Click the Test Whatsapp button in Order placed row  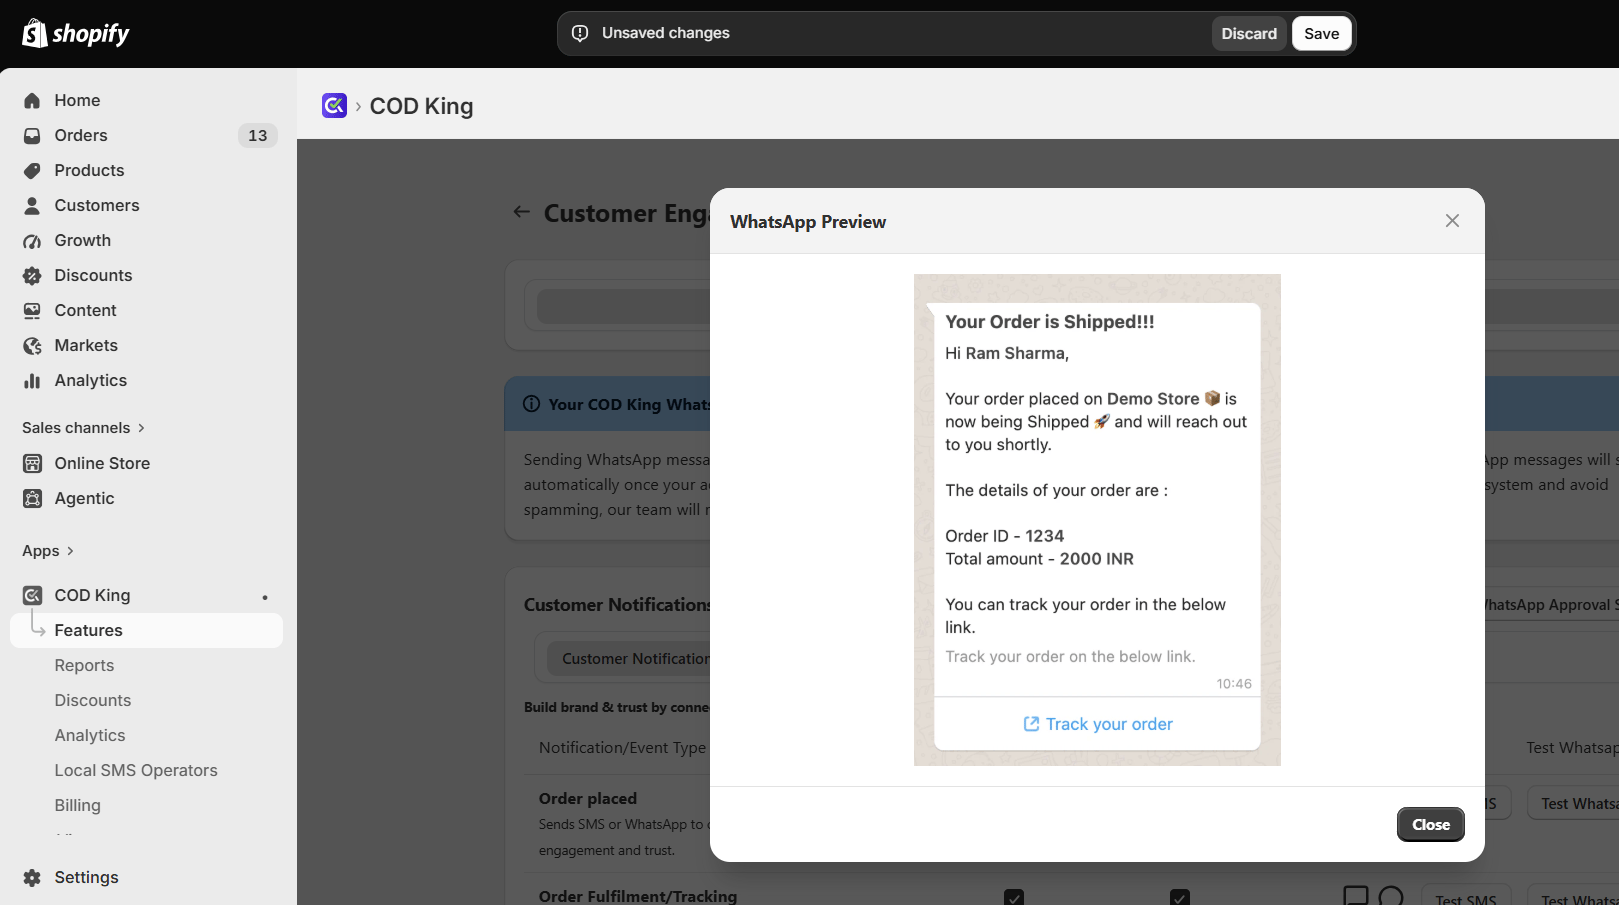click(x=1573, y=803)
